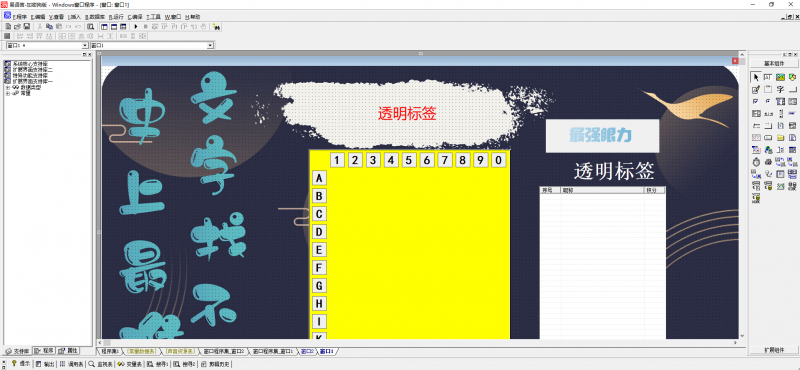Select the 字 label component icon

pos(780,89)
